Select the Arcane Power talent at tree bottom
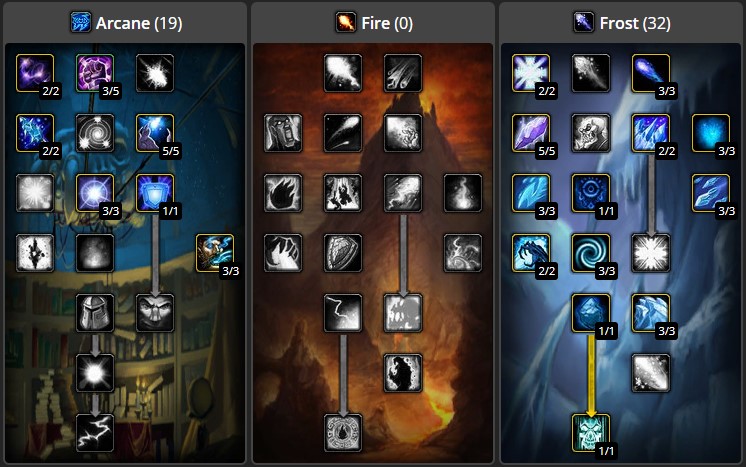This screenshot has width=746, height=467. 95,433
